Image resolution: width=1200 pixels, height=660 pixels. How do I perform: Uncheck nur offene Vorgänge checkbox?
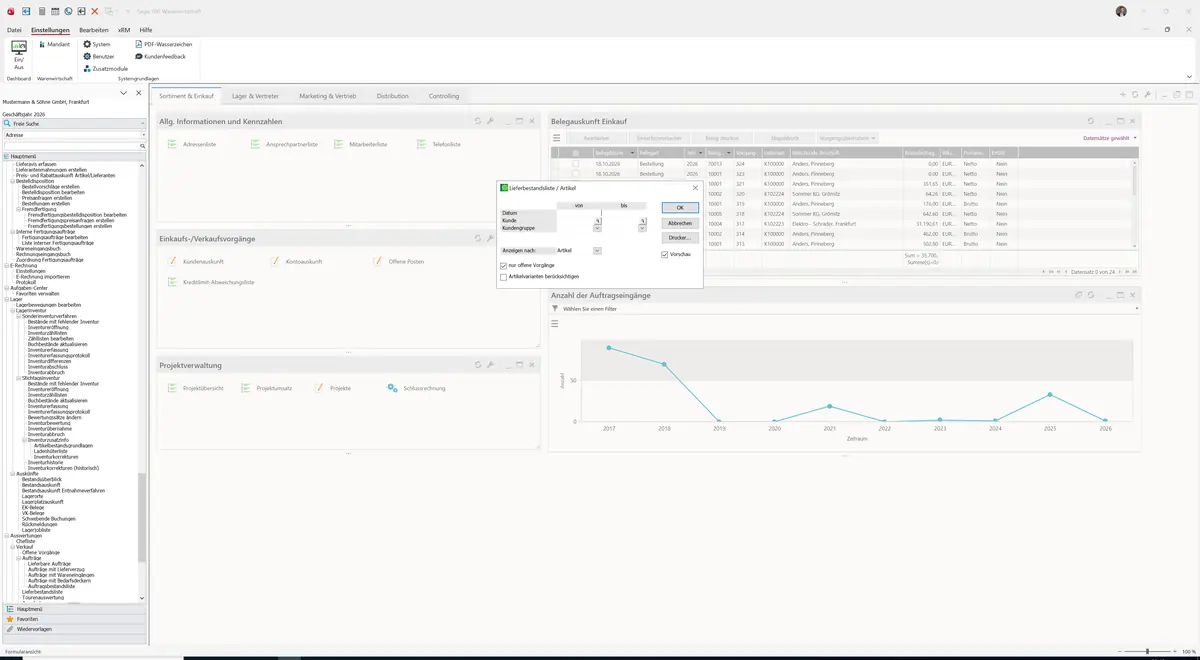coord(504,265)
